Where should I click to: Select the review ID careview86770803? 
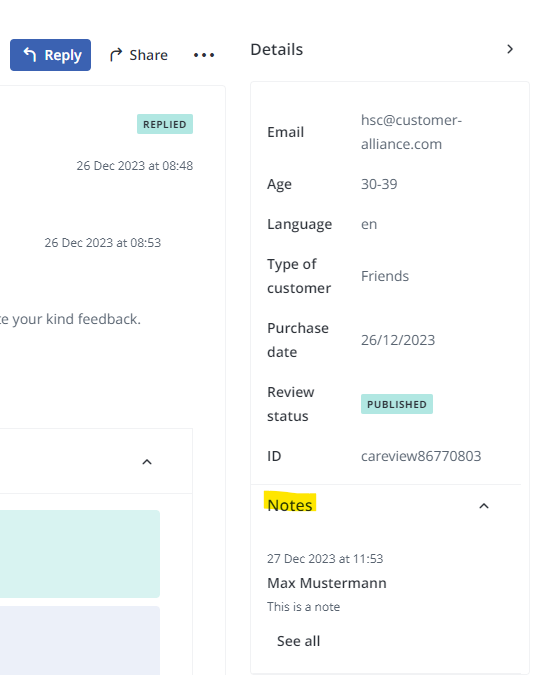pyautogui.click(x=421, y=456)
